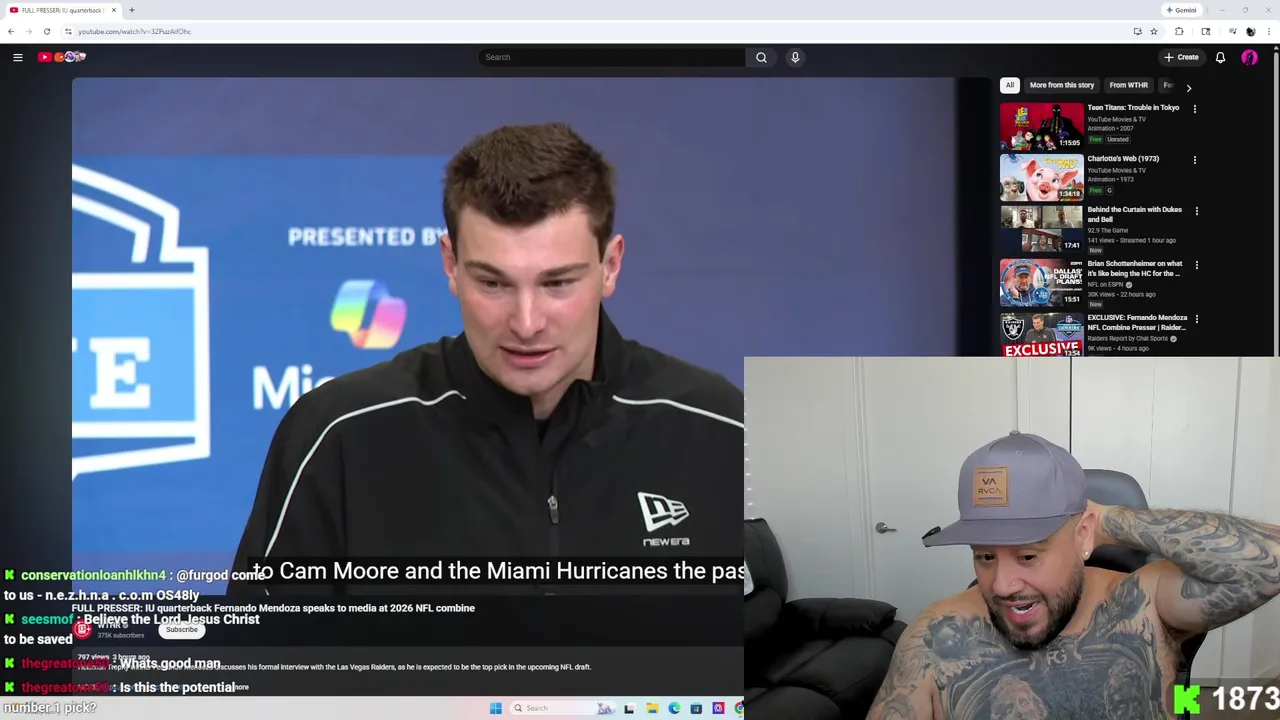The image size is (1280, 720).
Task: Click Raiders Report by Chat Sports name
Action: 1127,338
